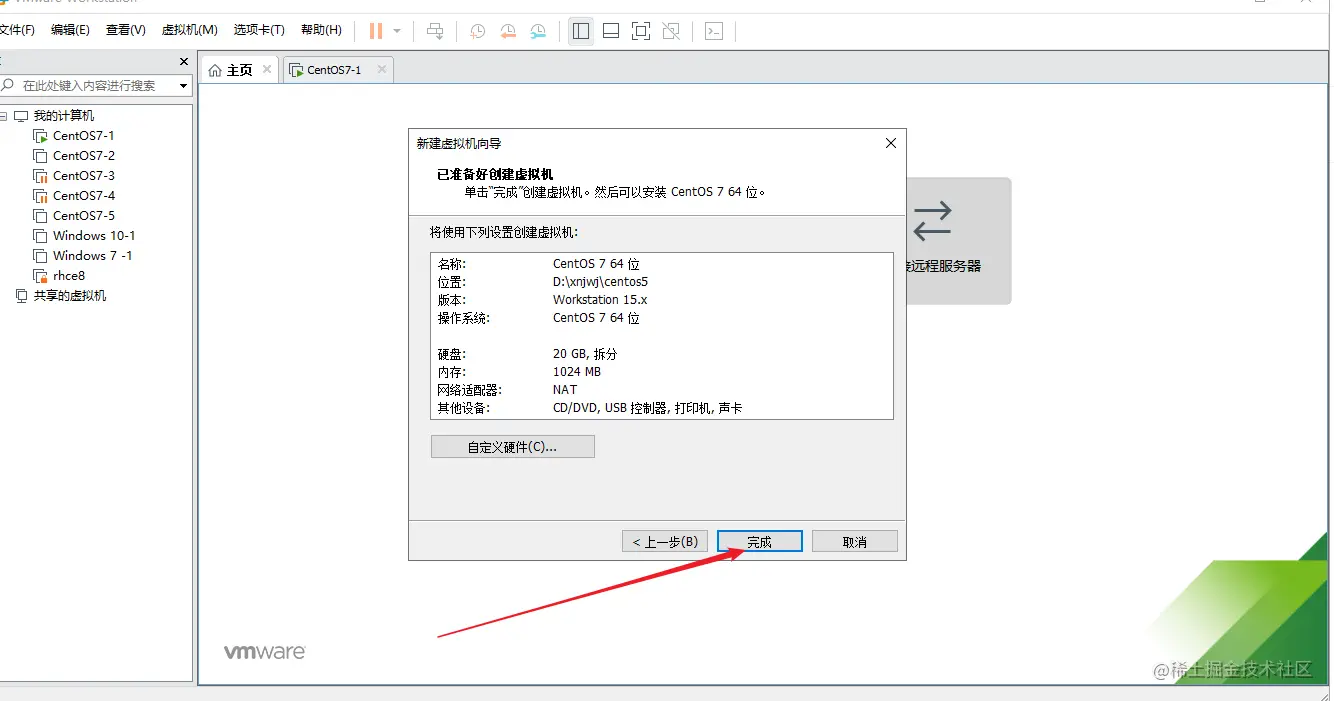Select CentOS7-5 in the library tree
Viewport: 1334px width, 701px height.
pos(84,216)
